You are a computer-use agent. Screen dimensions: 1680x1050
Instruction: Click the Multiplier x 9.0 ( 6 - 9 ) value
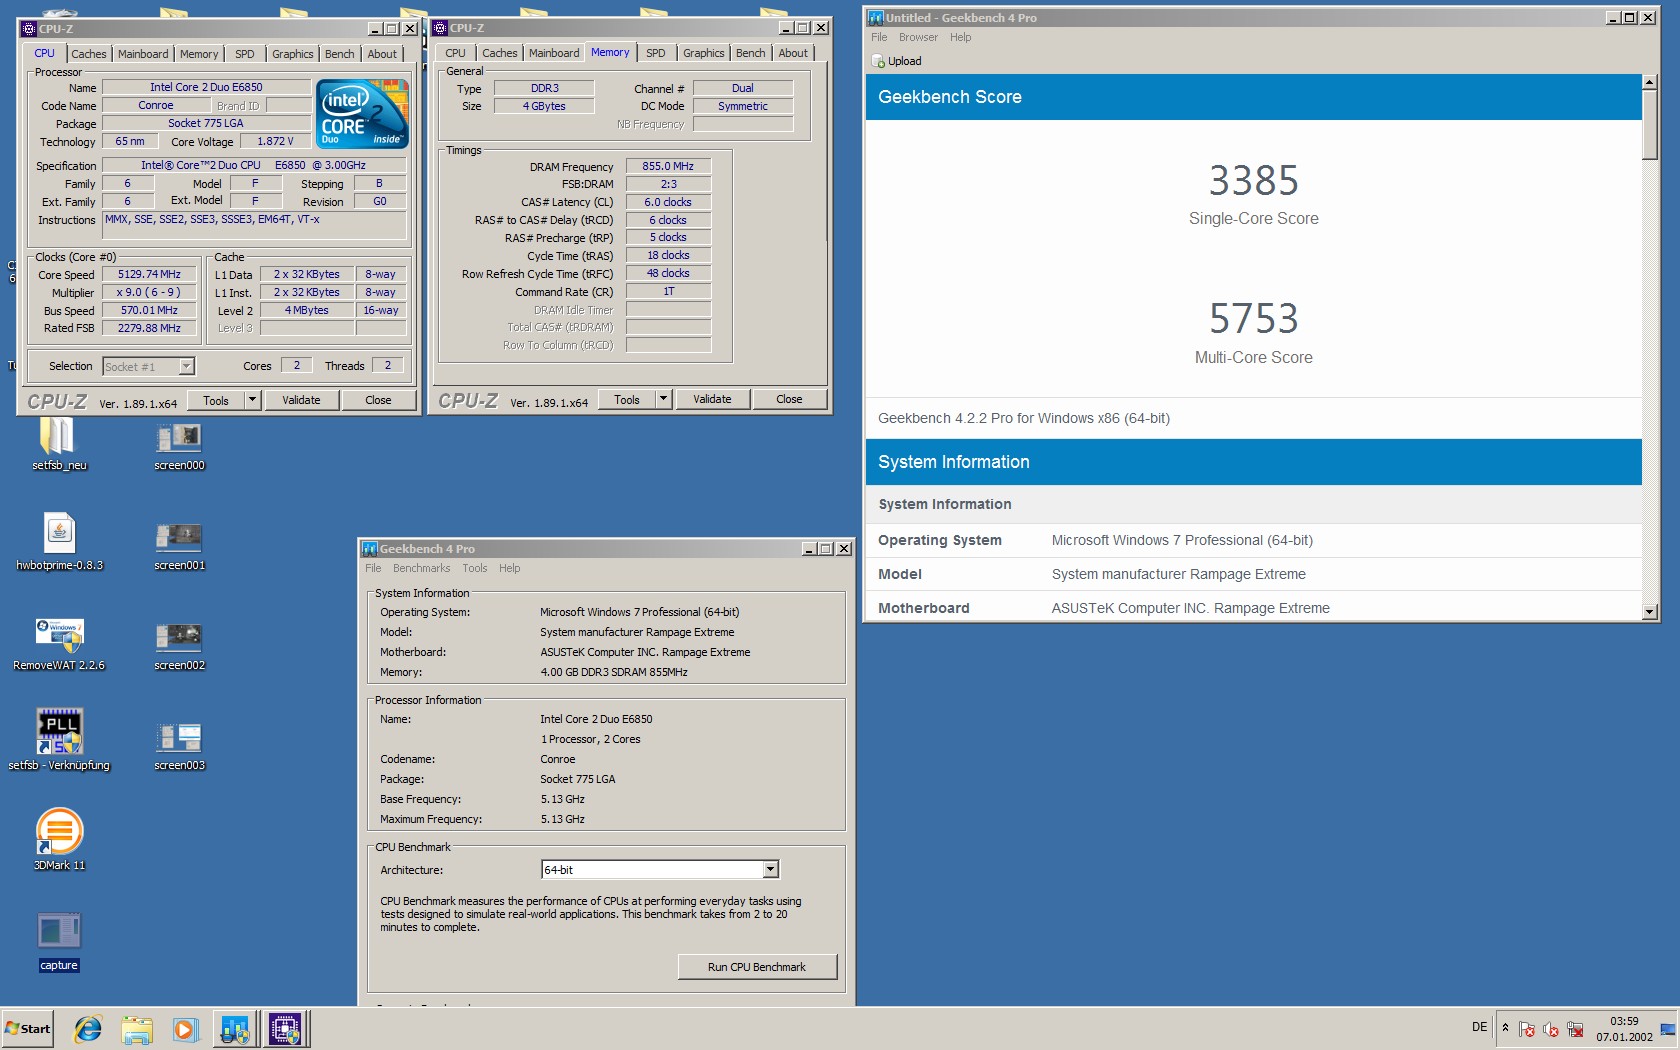point(149,292)
